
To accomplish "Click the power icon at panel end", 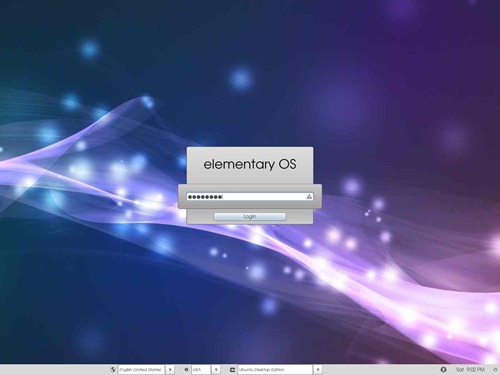I will [495, 370].
